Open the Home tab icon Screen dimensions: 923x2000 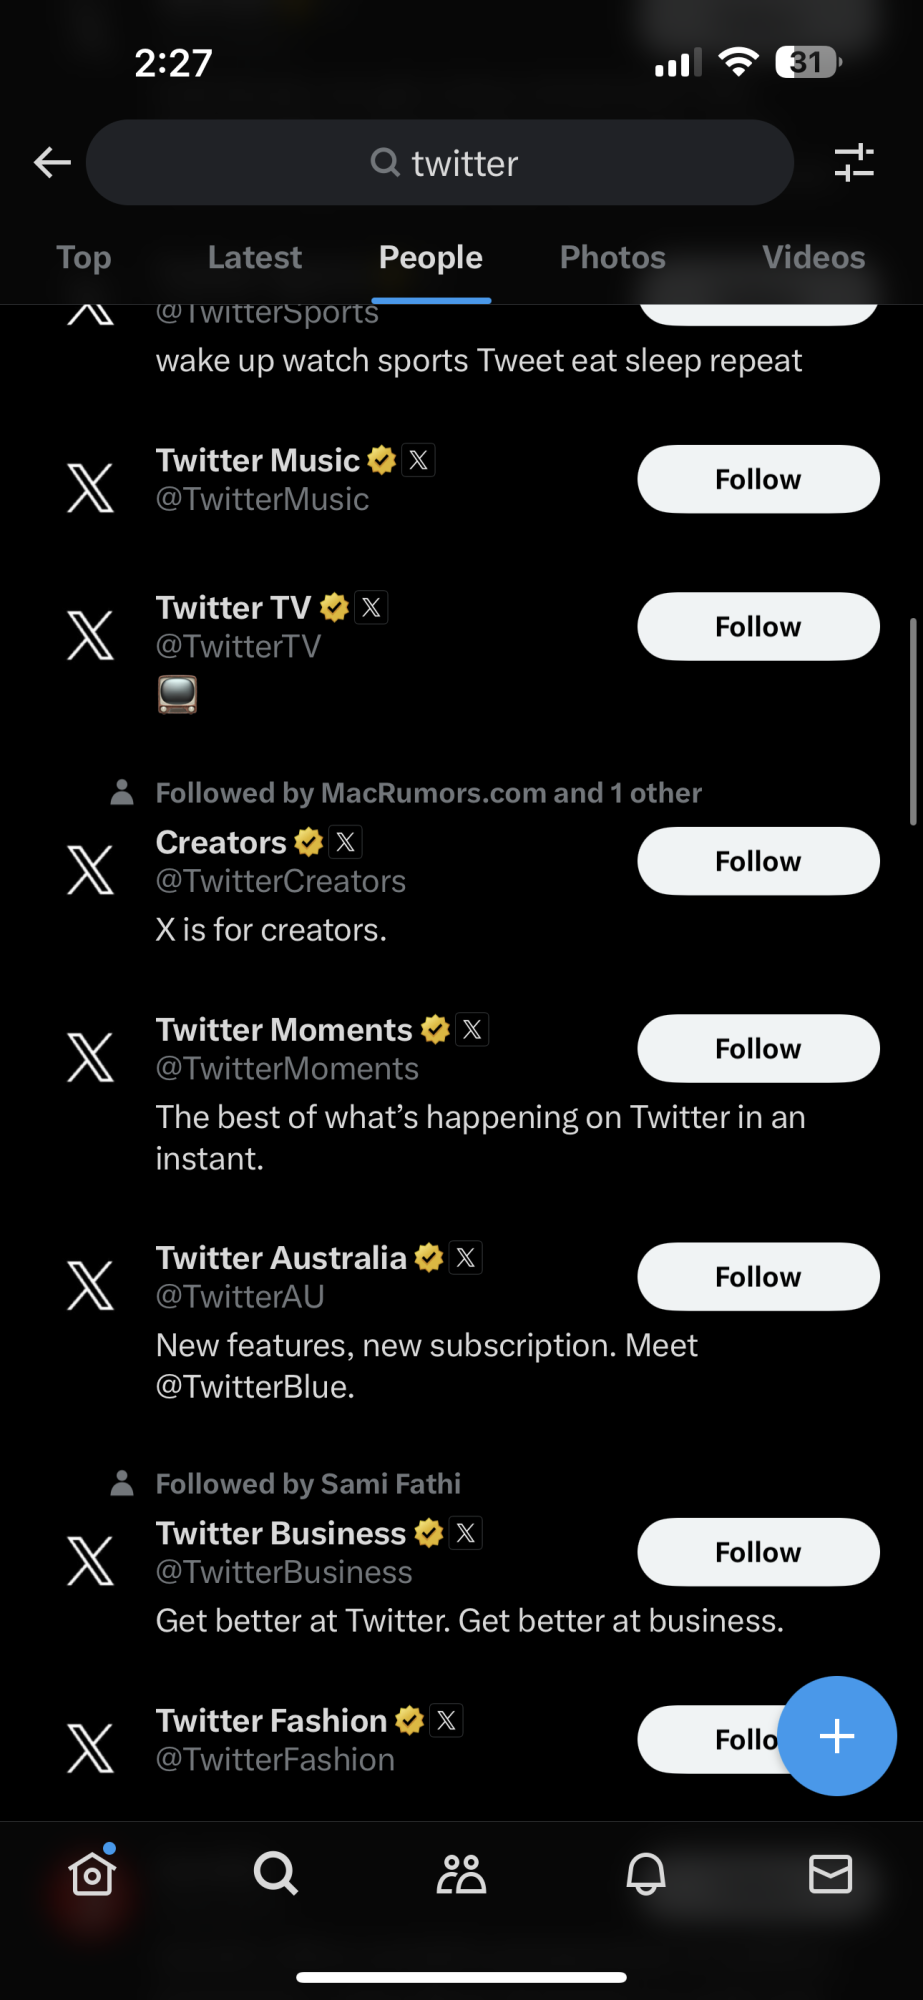92,1873
